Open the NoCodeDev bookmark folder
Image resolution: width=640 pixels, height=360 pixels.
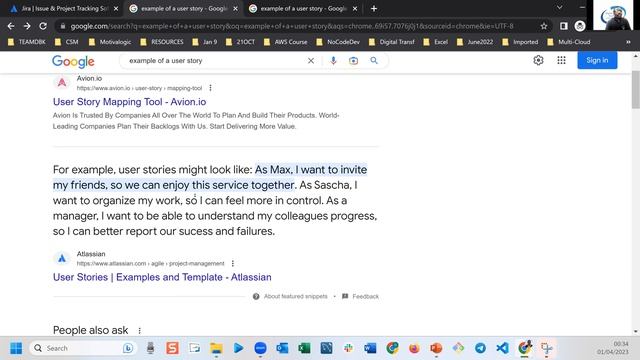[x=338, y=42]
